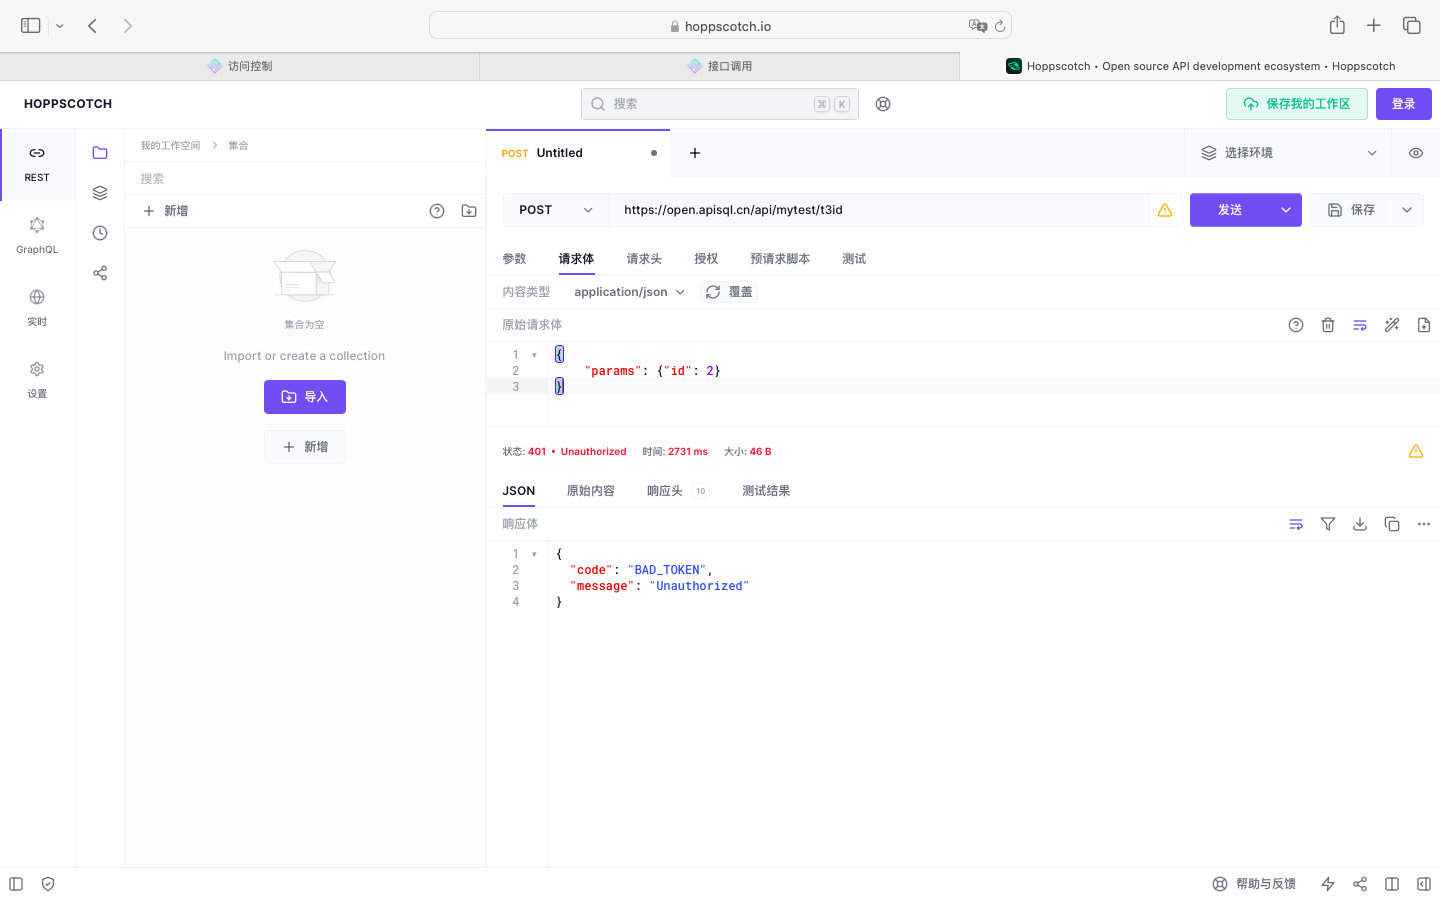Toggle the 覆盖 override content type button
This screenshot has width=1440, height=900.
[729, 292]
